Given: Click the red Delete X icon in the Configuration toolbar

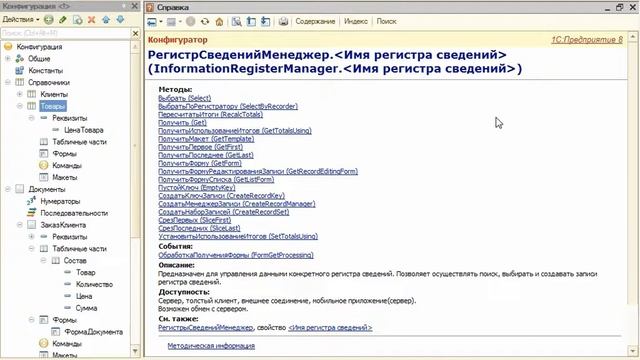Looking at the screenshot, I should [91, 20].
